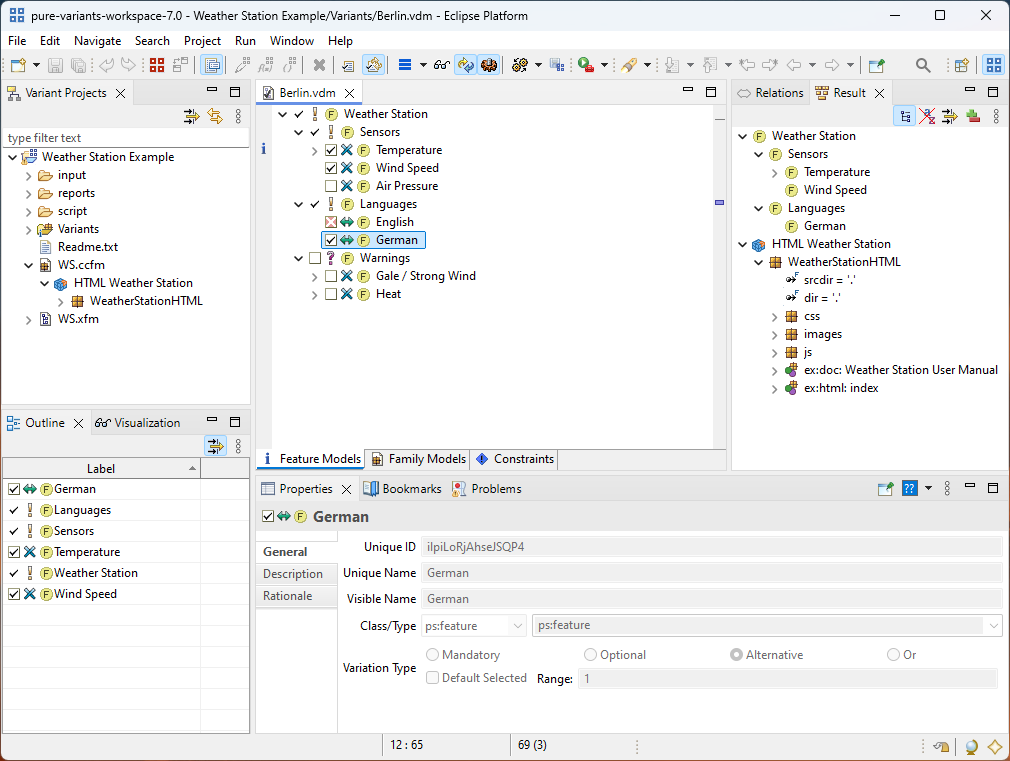Check the Heat feature checkbox

(331, 294)
